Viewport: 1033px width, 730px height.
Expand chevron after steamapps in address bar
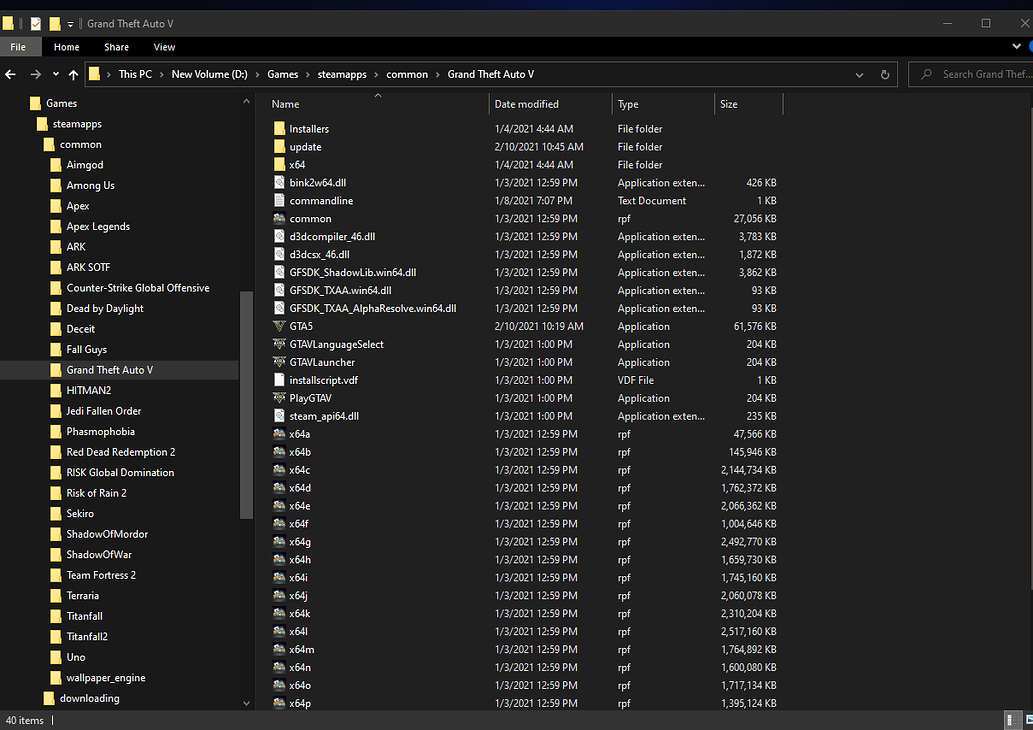click(376, 74)
